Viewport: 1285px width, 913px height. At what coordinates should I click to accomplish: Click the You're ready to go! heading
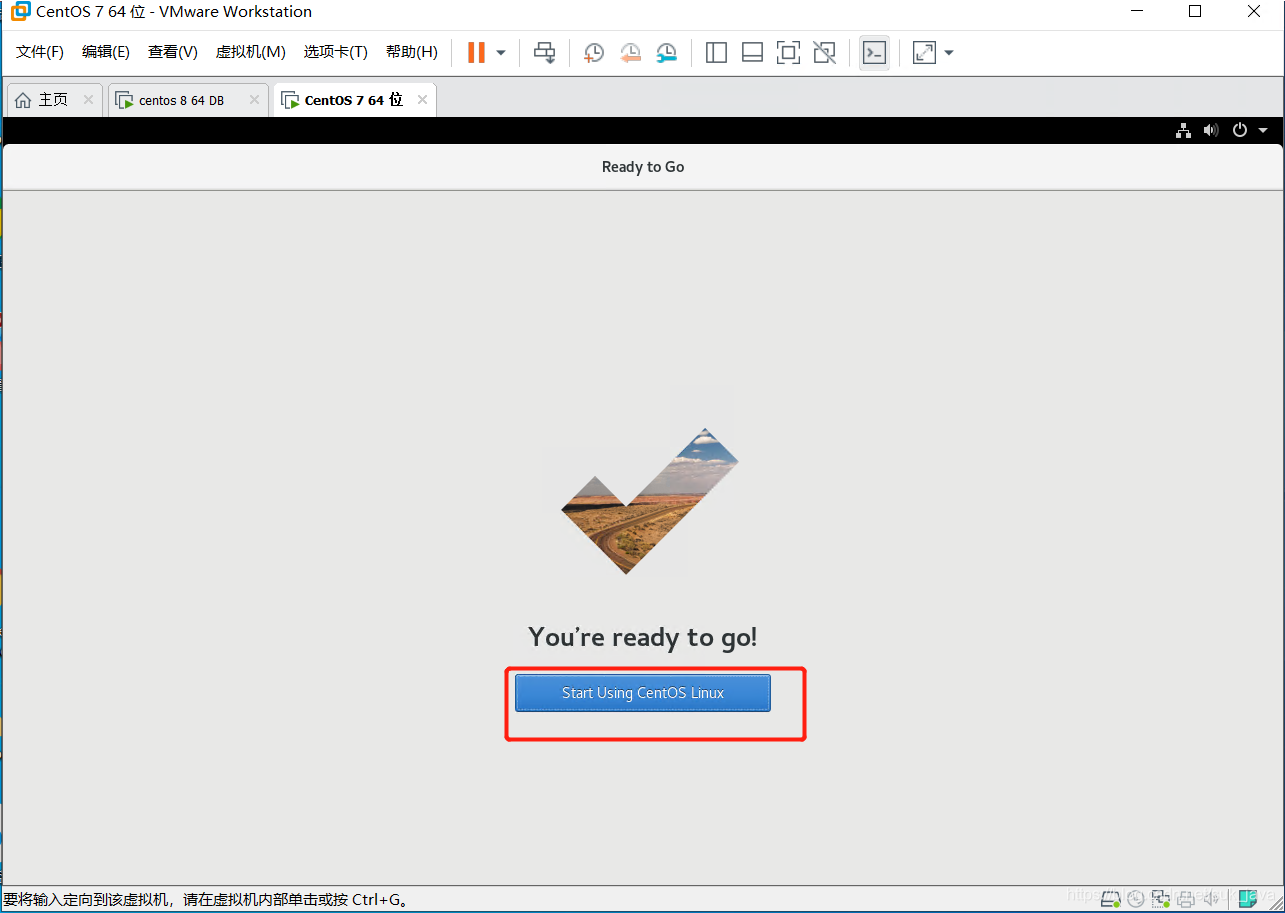[x=643, y=637]
